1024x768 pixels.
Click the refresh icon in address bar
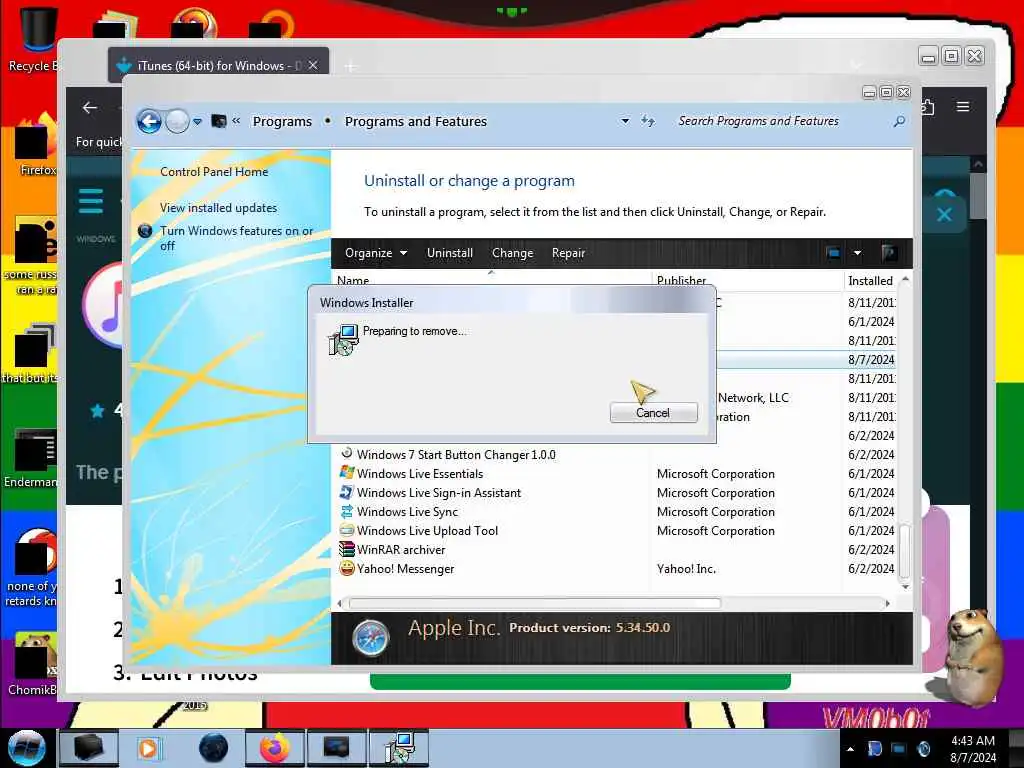click(647, 121)
